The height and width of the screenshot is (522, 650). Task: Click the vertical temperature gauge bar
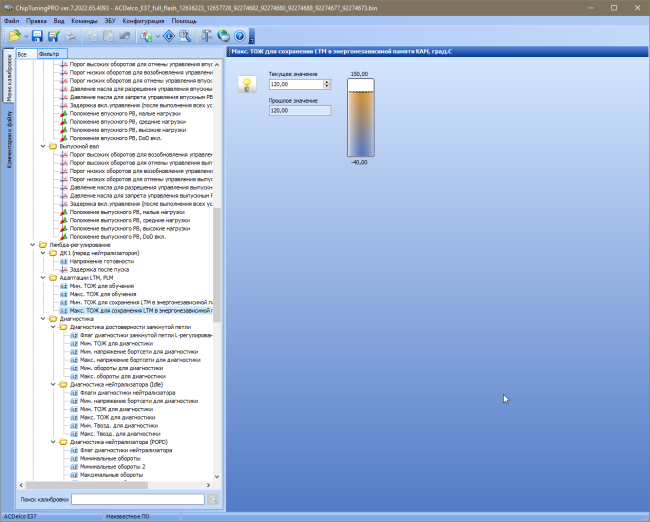click(361, 118)
